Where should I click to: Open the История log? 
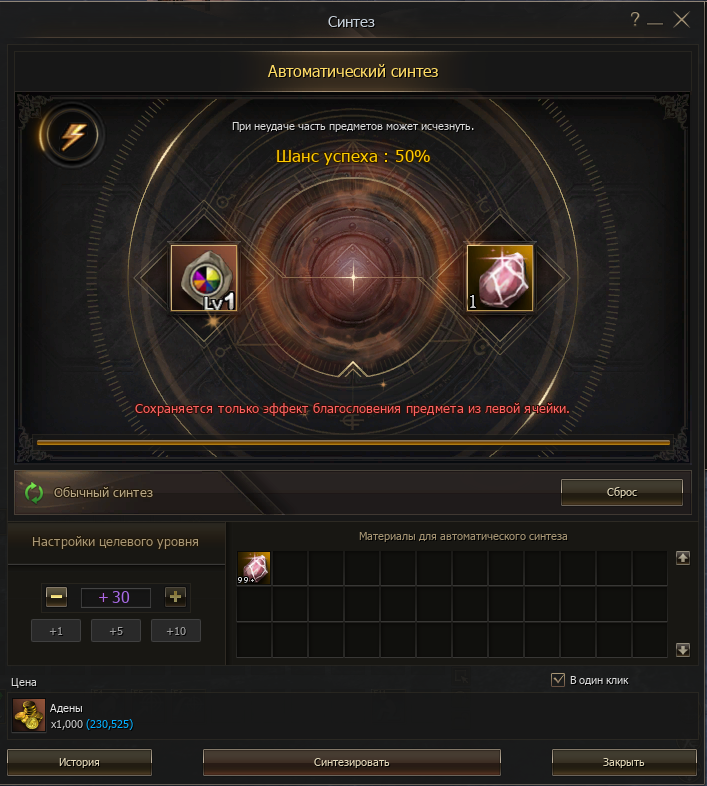coord(79,762)
